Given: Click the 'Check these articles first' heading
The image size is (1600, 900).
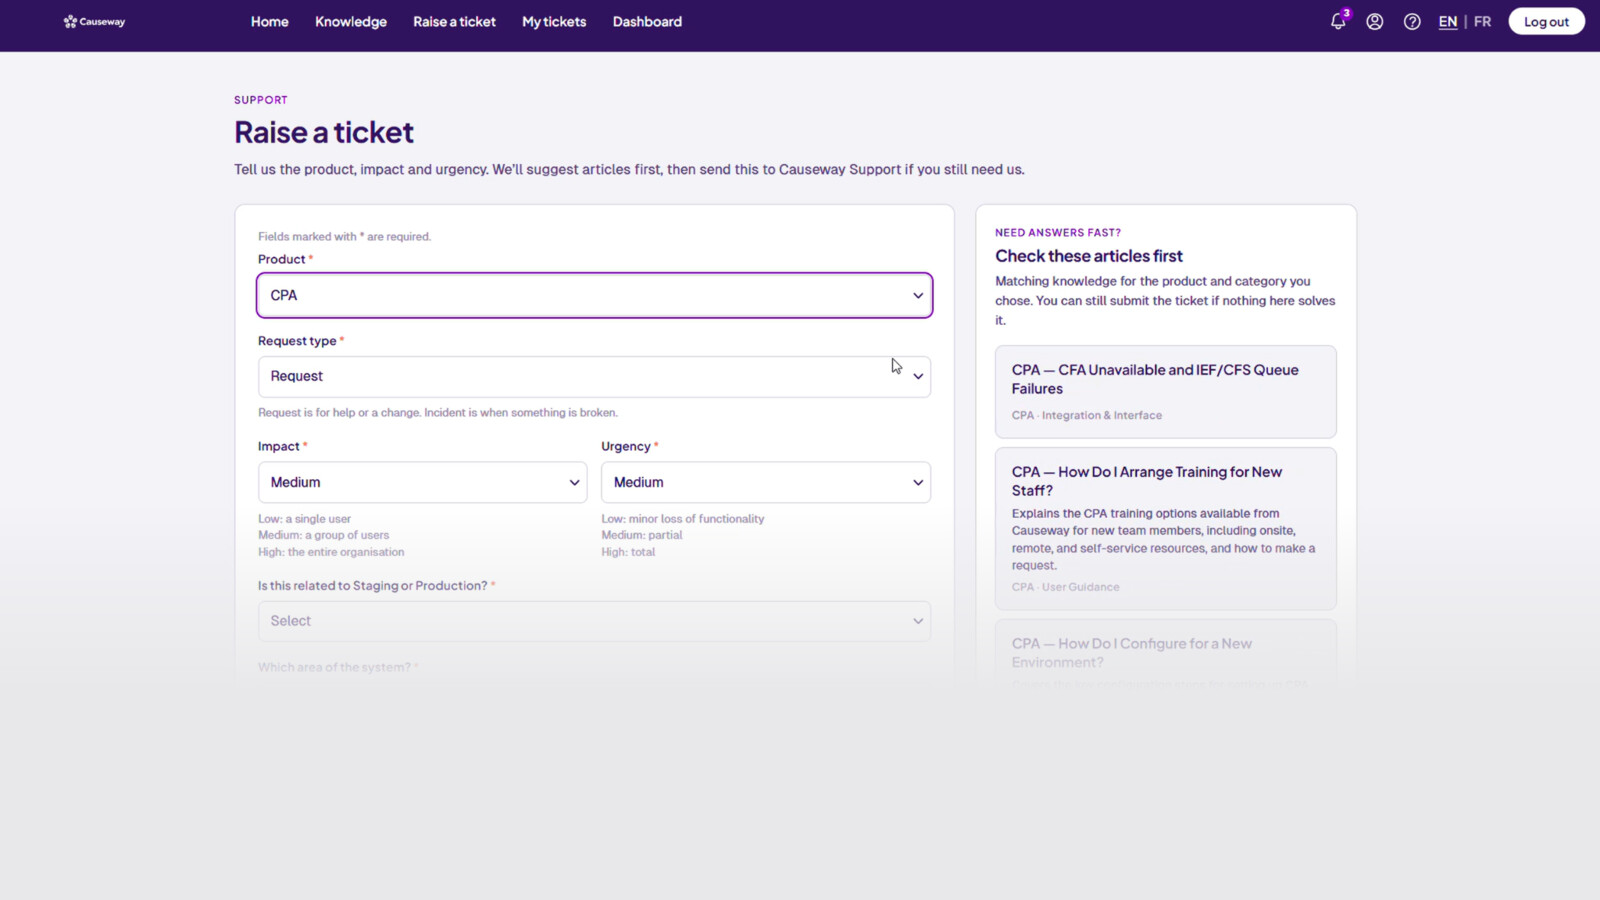Looking at the screenshot, I should tap(1088, 256).
